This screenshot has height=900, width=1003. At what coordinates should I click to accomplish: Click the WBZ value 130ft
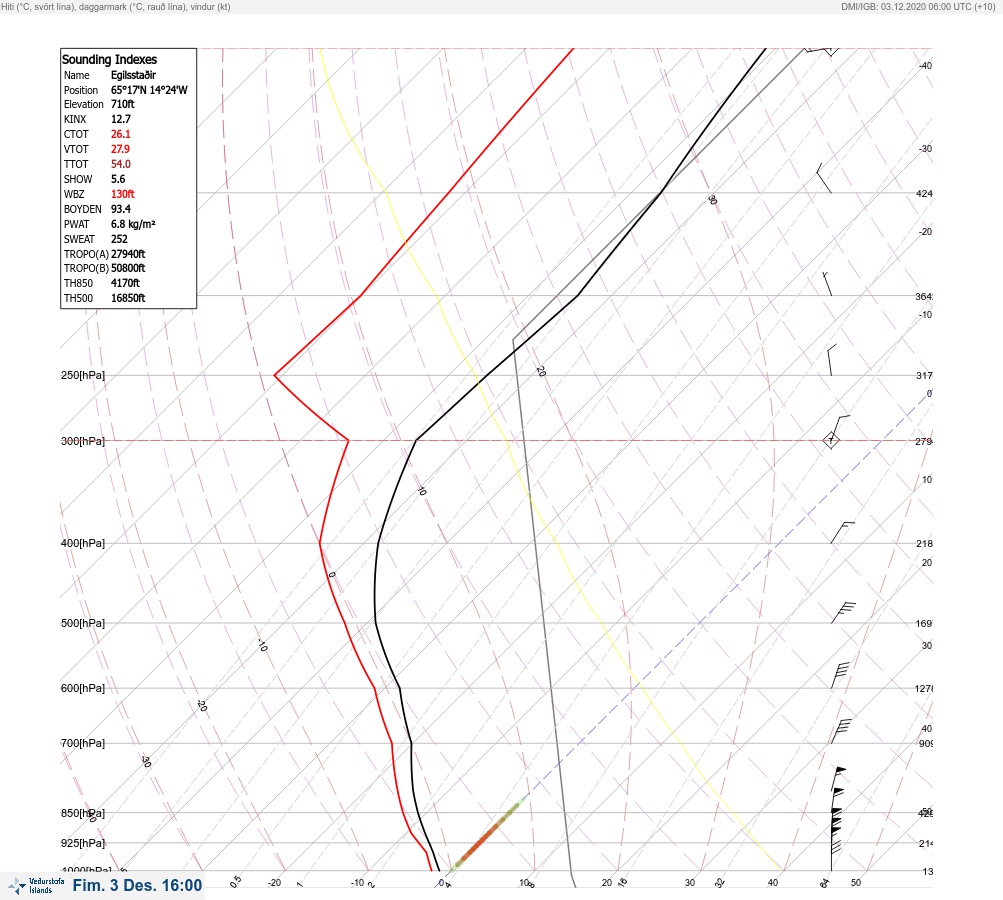[x=122, y=194]
